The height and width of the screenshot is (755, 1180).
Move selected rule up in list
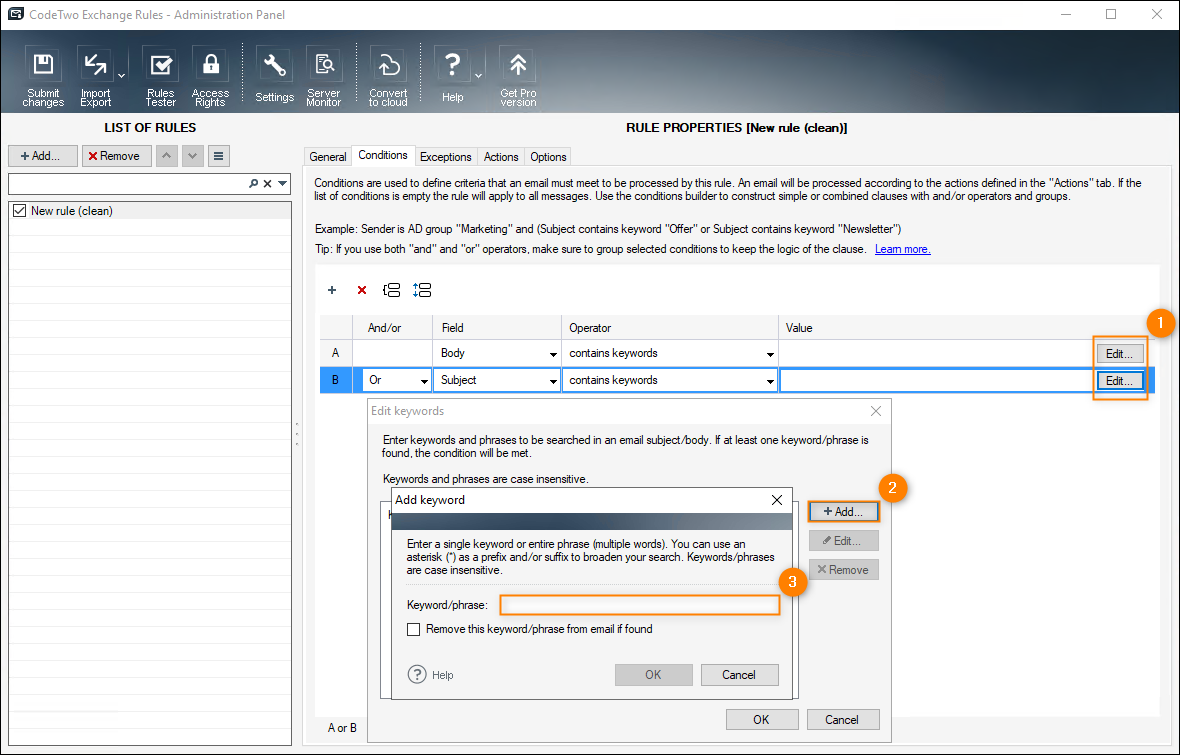coord(166,156)
